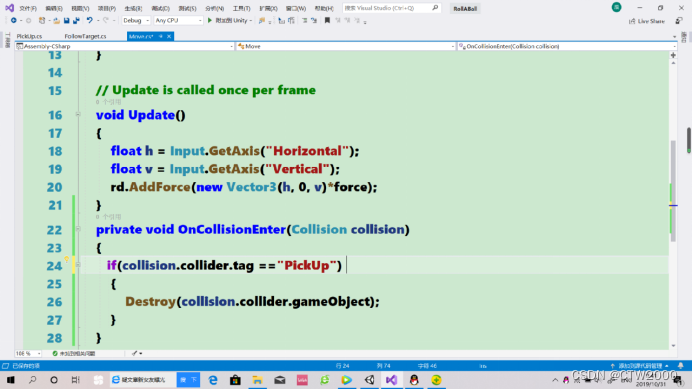Click the find in files toolbar icon

[262, 20]
